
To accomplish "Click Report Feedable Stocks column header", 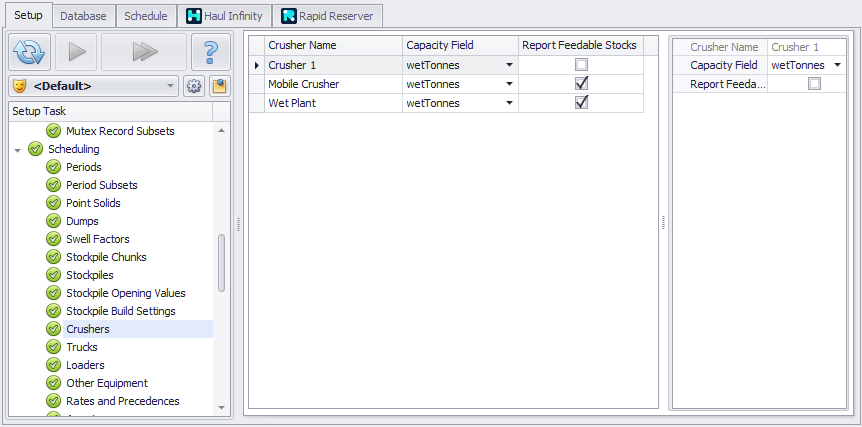I will point(581,45).
